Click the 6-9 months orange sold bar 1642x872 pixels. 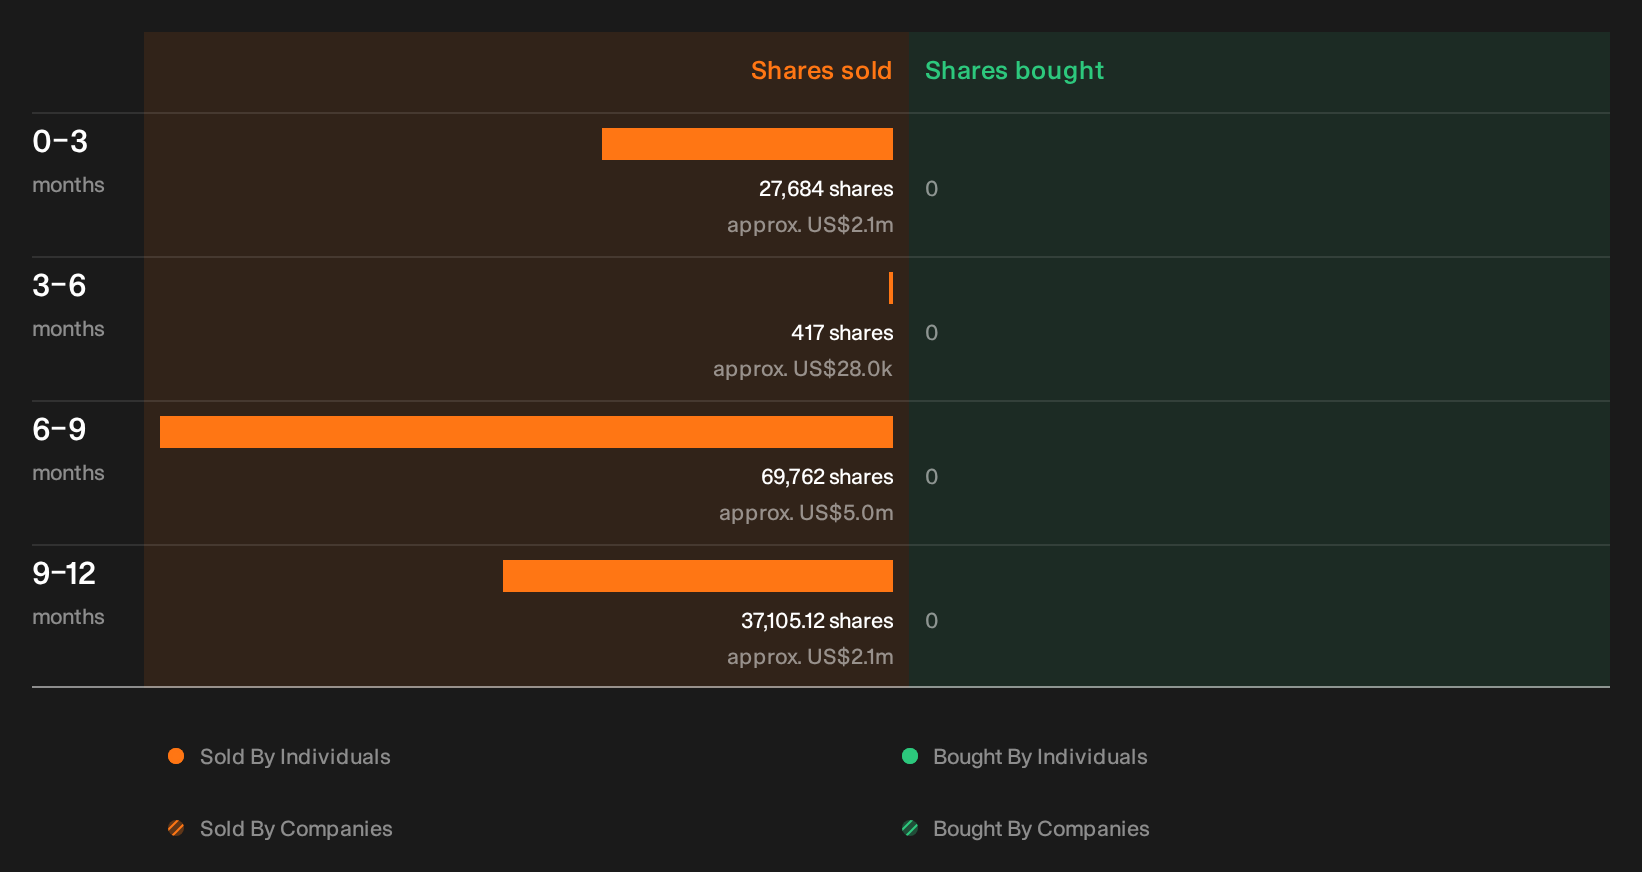click(x=526, y=432)
